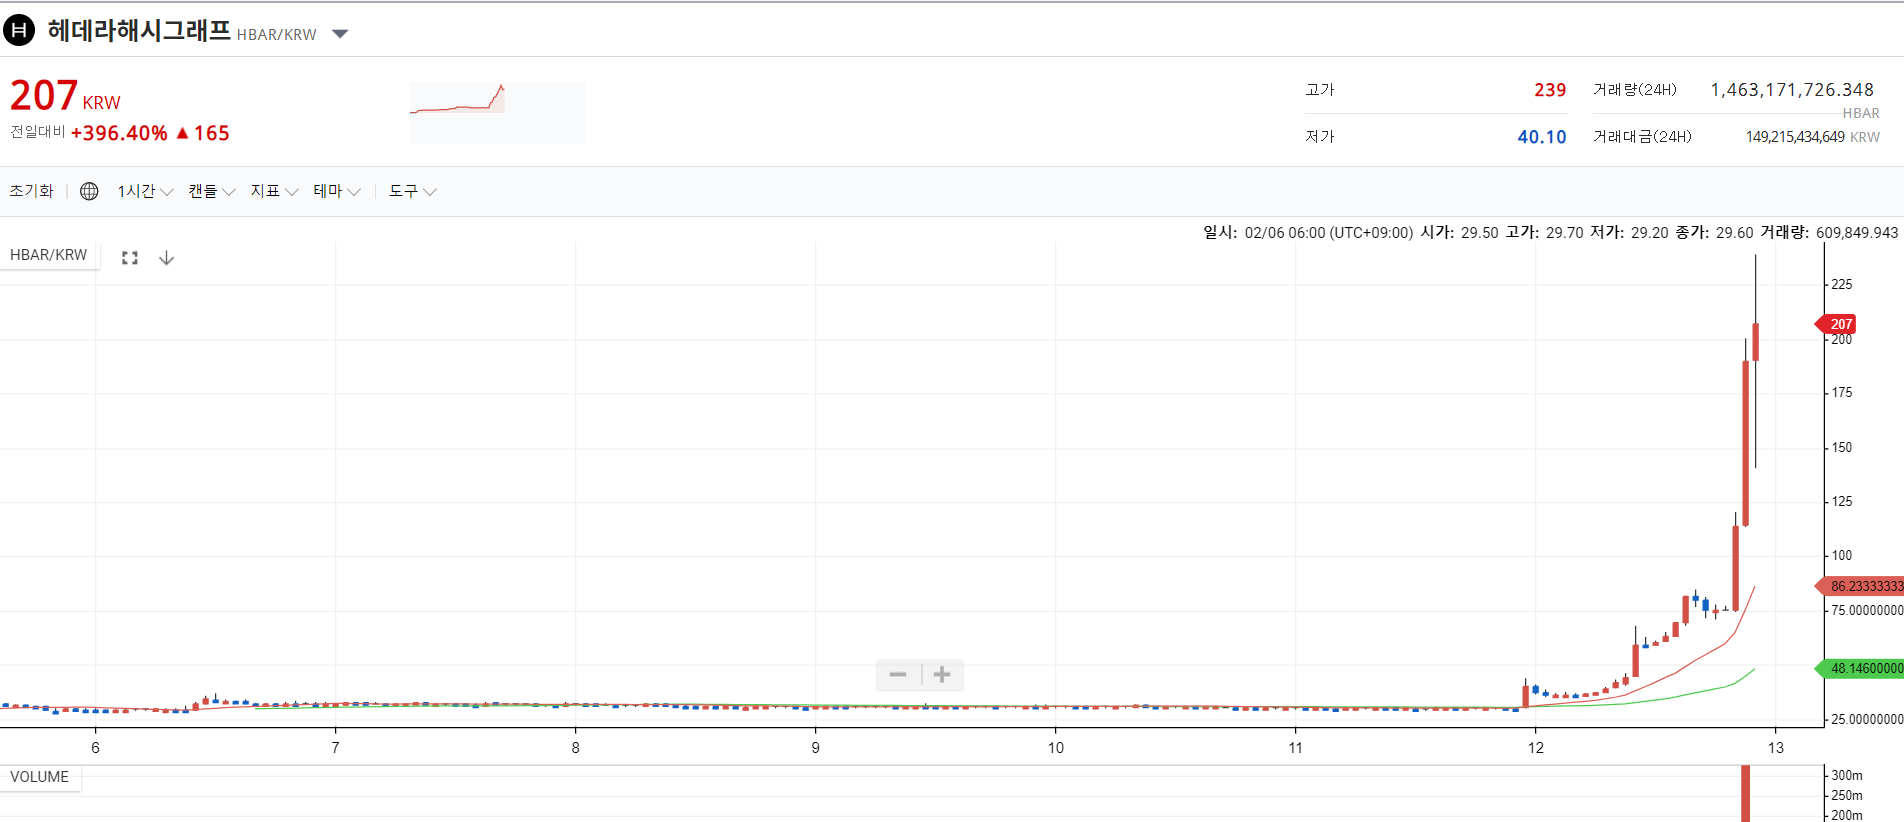Viewport: 1904px width, 822px height.
Task: Click the date label 12 on time axis
Action: [x=1536, y=748]
